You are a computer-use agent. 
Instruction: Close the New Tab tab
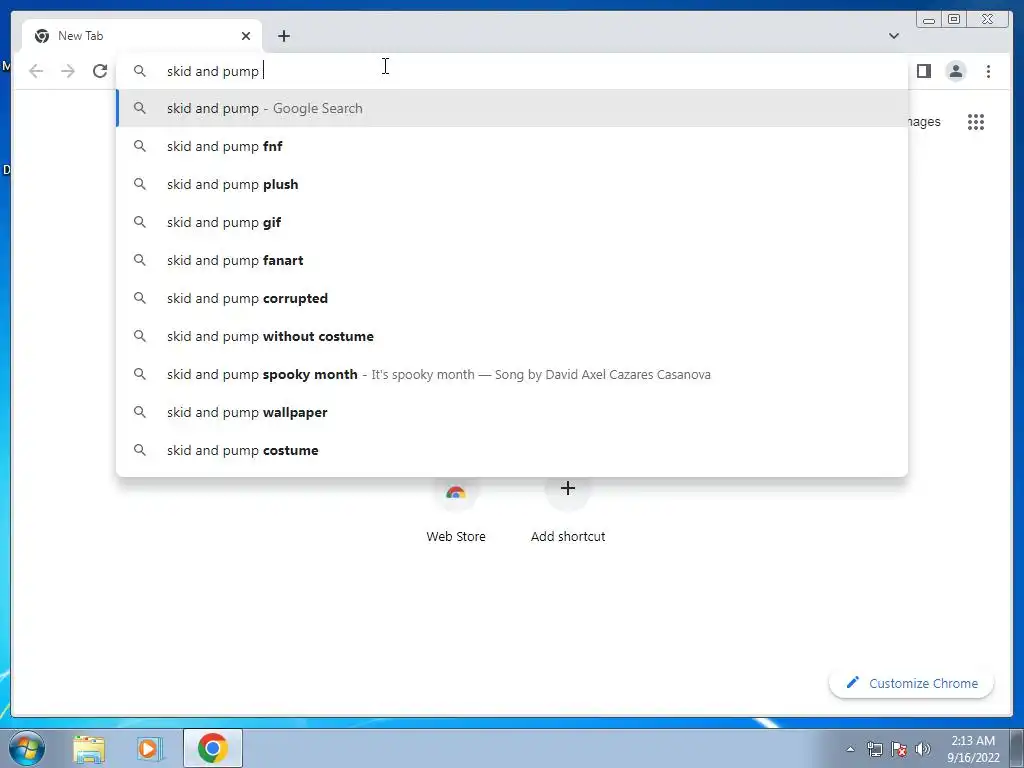pyautogui.click(x=246, y=36)
